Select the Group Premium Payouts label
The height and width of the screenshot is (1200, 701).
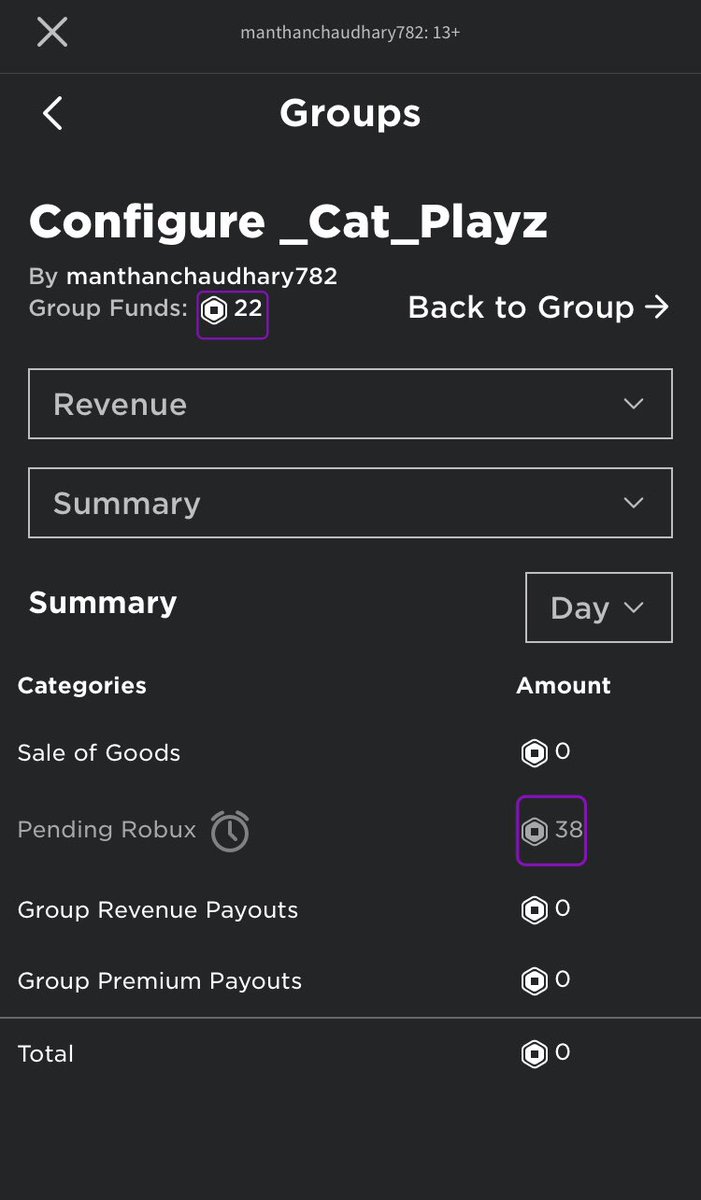160,981
